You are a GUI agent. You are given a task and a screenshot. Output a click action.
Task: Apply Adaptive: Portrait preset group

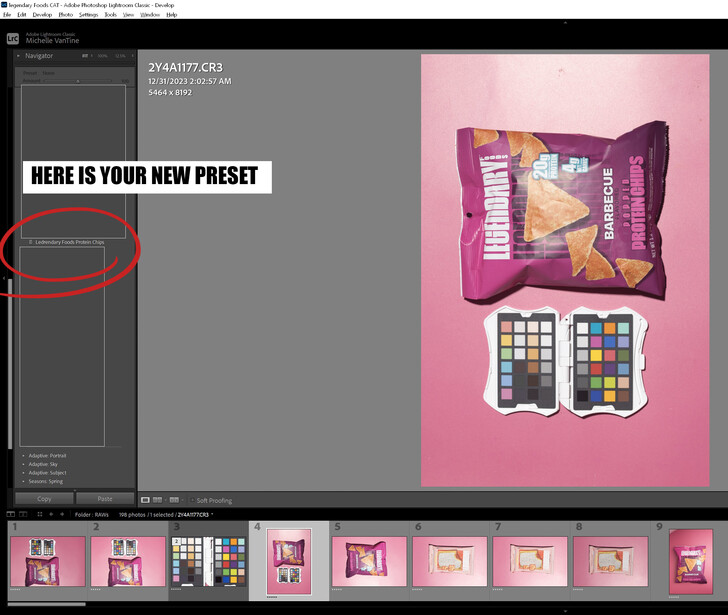(x=47, y=456)
